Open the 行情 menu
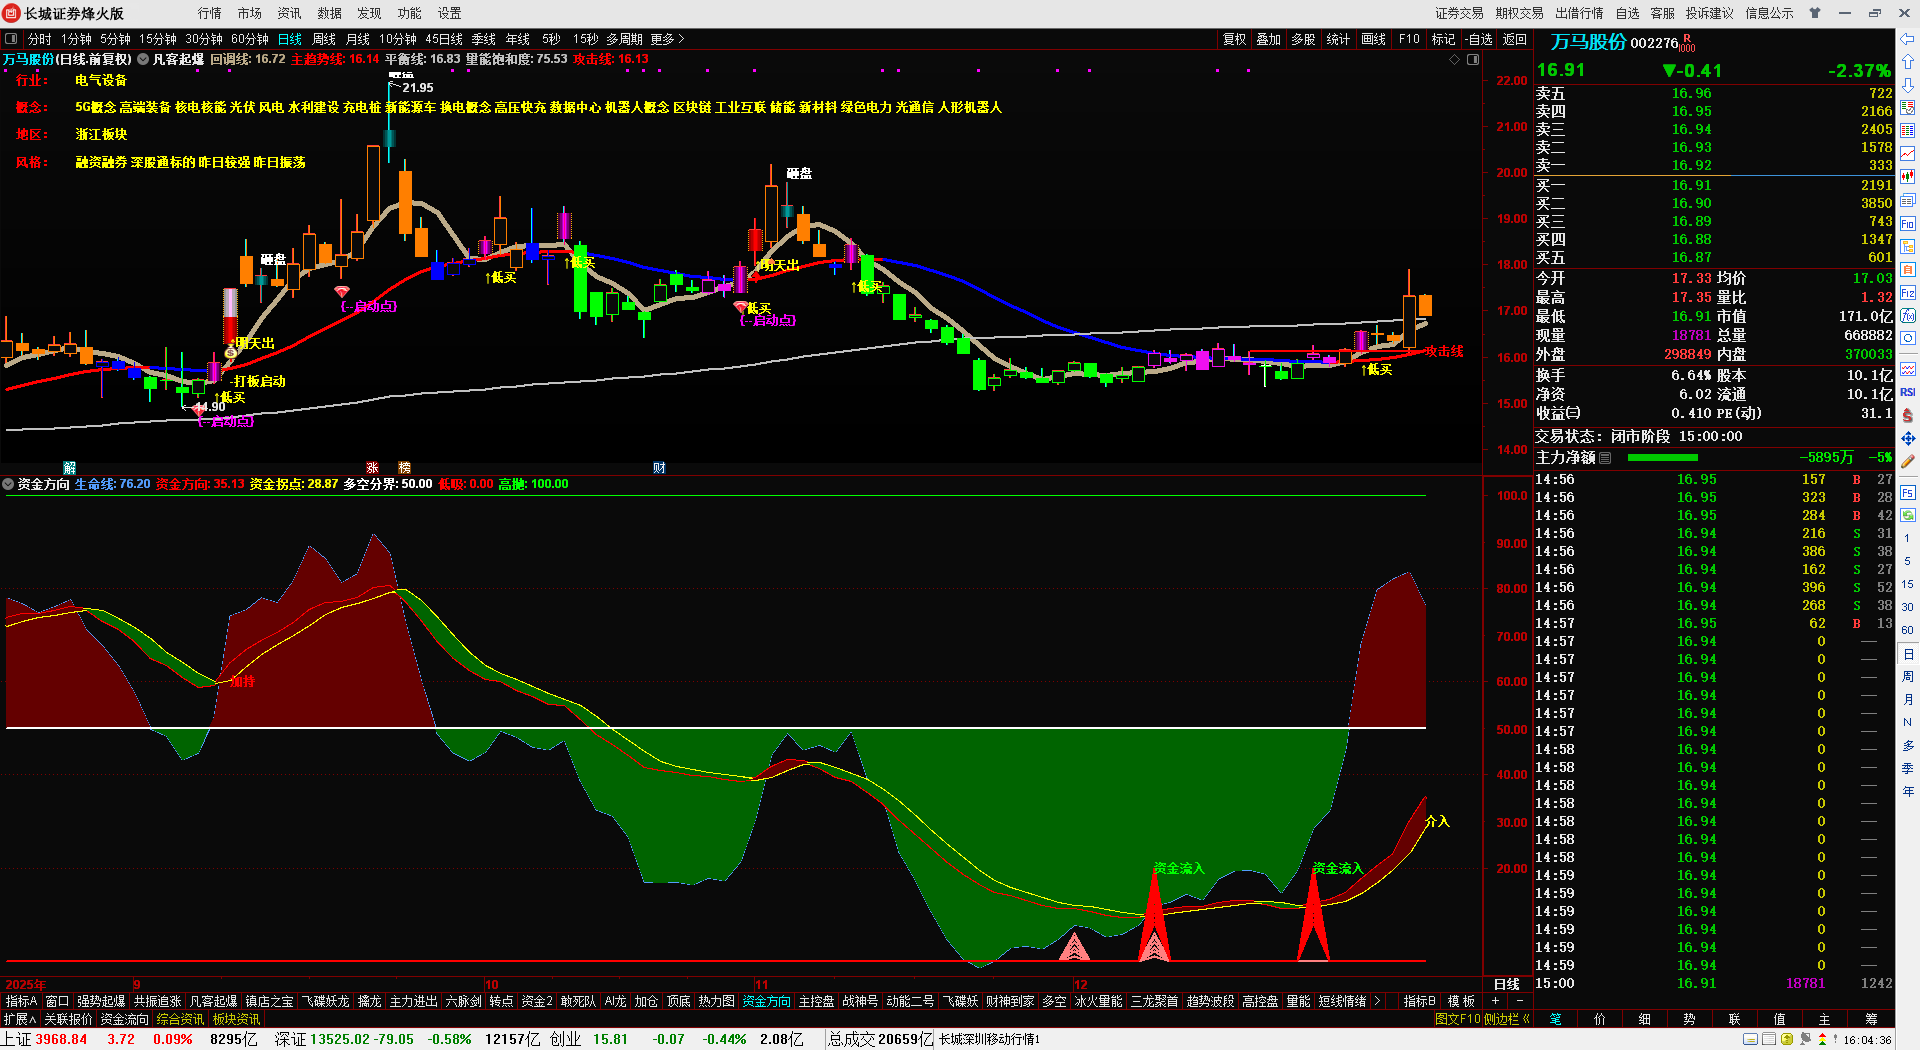This screenshot has width=1920, height=1050. click(x=210, y=13)
